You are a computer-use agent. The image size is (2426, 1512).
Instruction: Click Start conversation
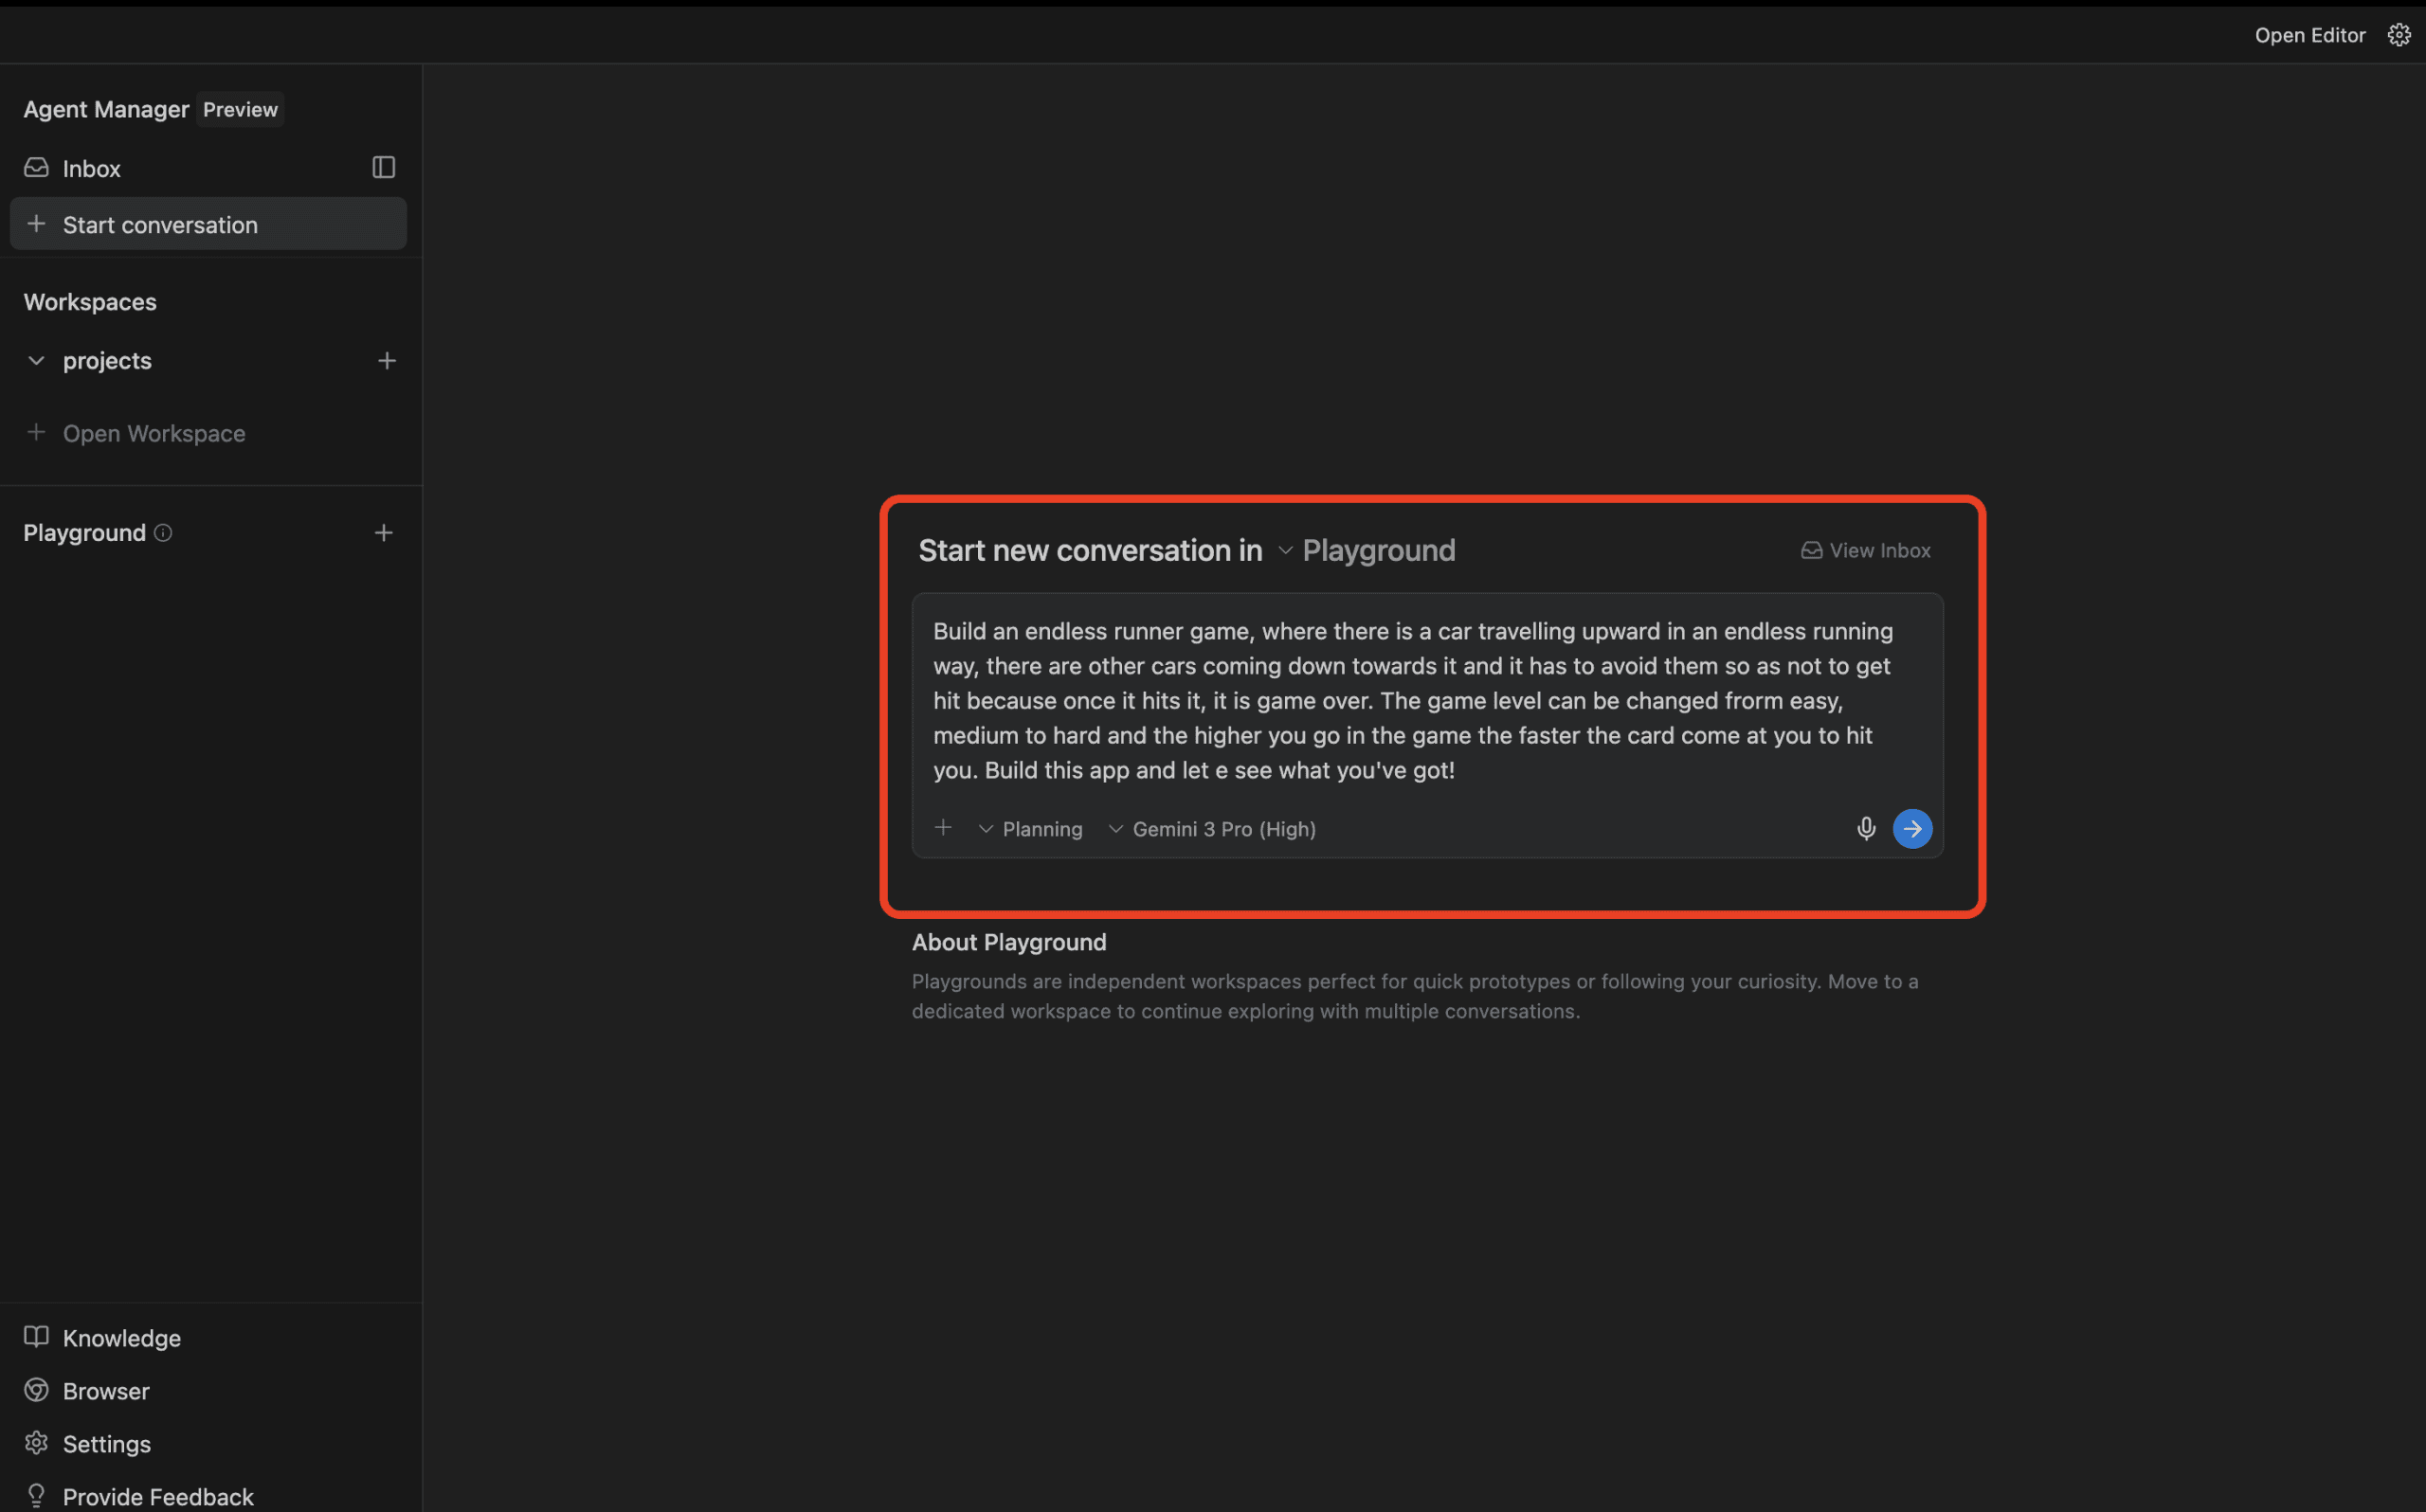pos(160,224)
